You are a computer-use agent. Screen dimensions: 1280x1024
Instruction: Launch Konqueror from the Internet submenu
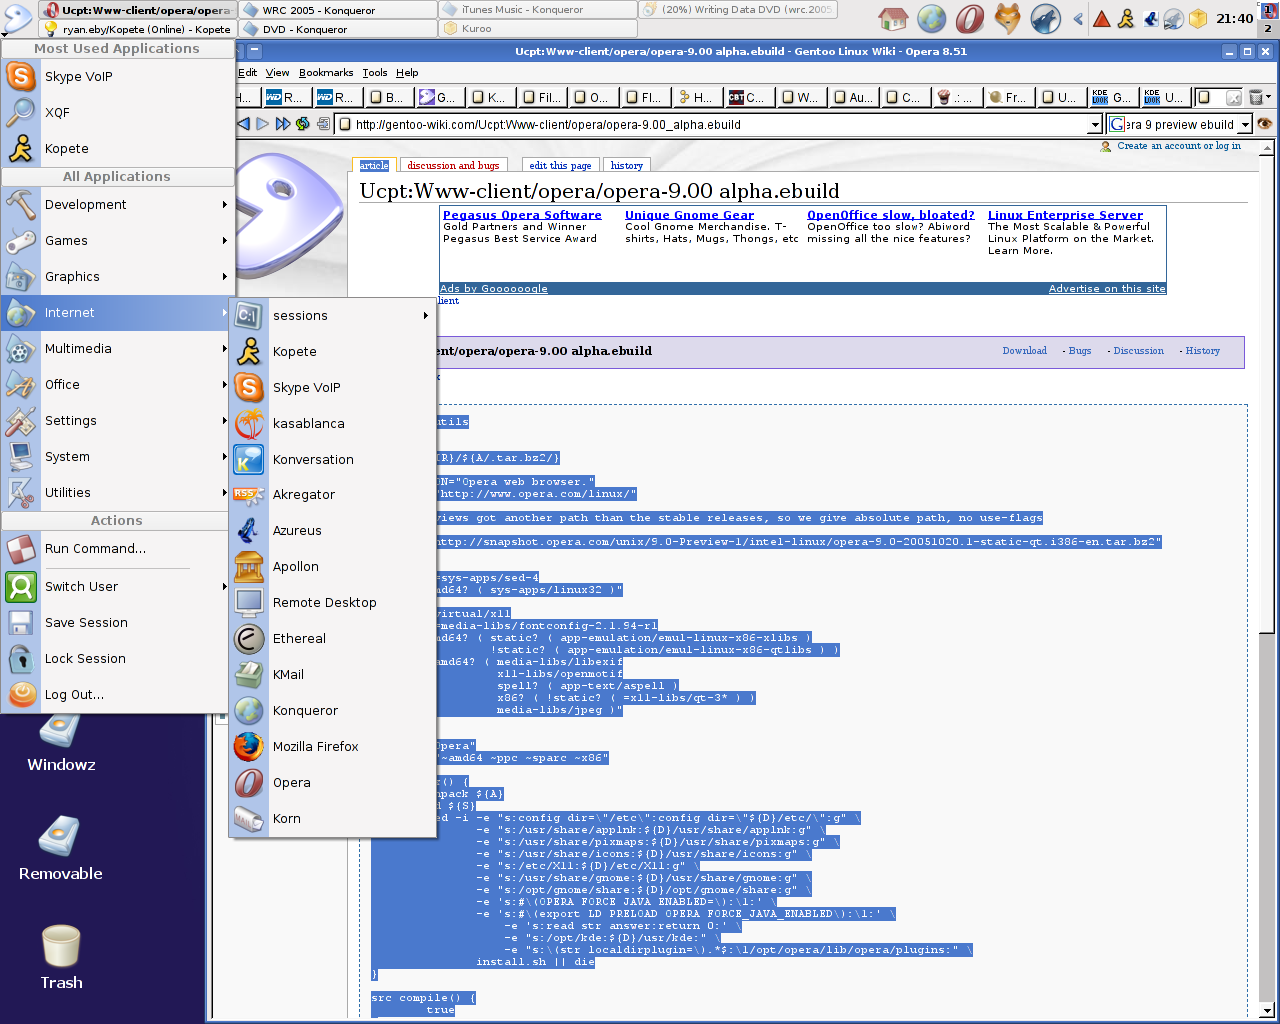333,710
